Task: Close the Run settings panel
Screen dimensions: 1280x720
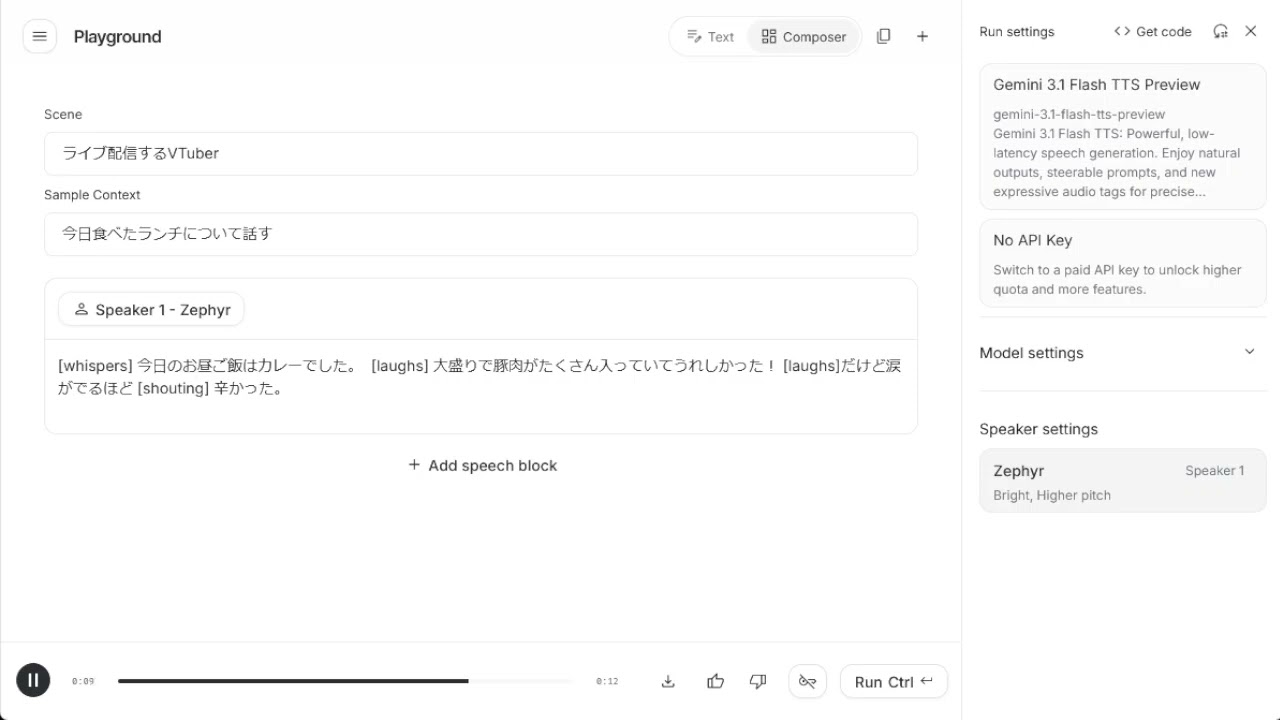Action: click(x=1251, y=32)
